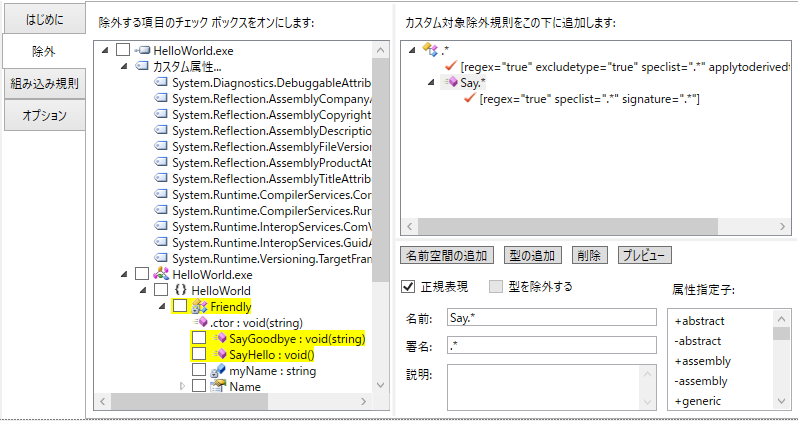The image size is (798, 421).
Task: Click the AssemblyProduct attribute tag icon
Action: tap(161, 162)
